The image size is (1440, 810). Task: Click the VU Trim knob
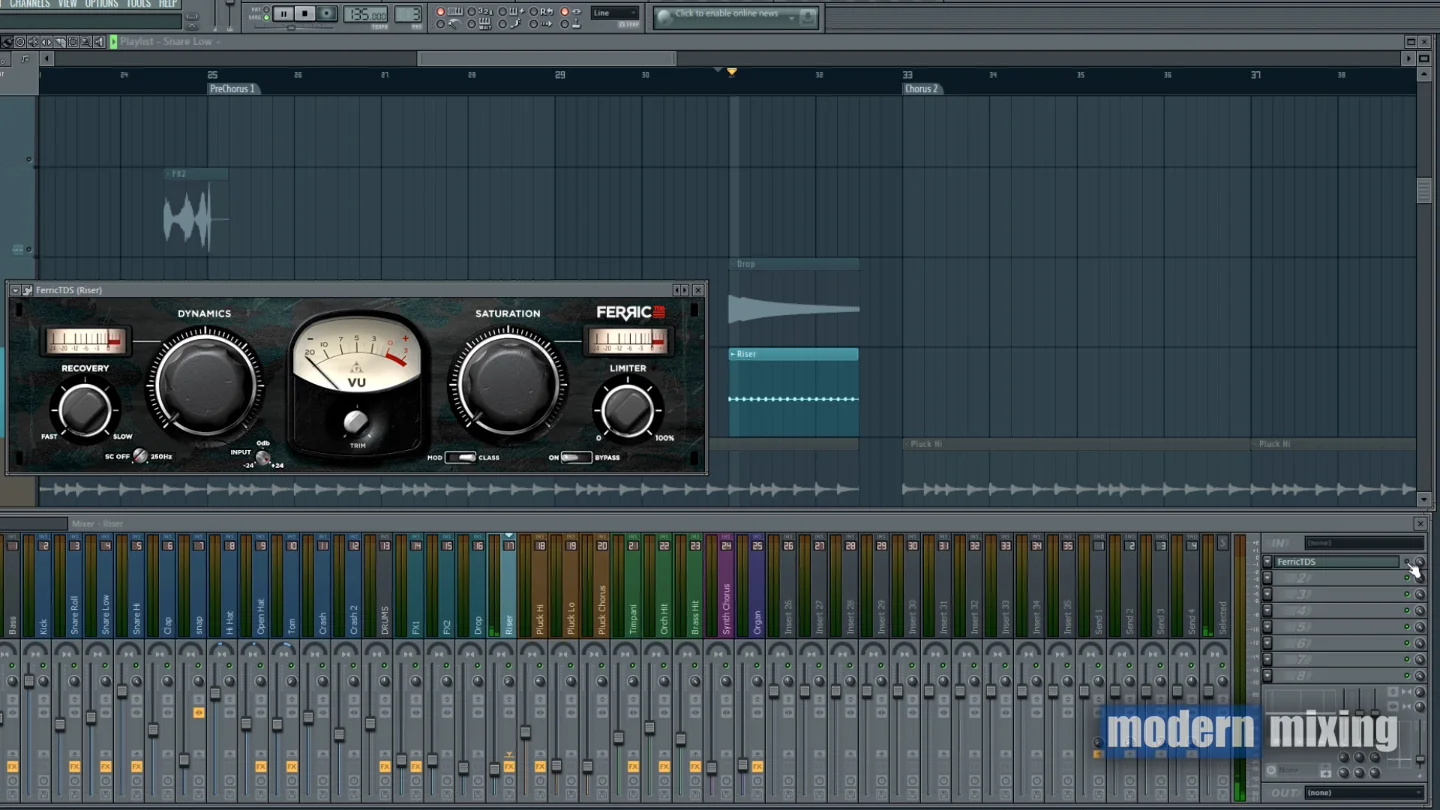(x=356, y=423)
